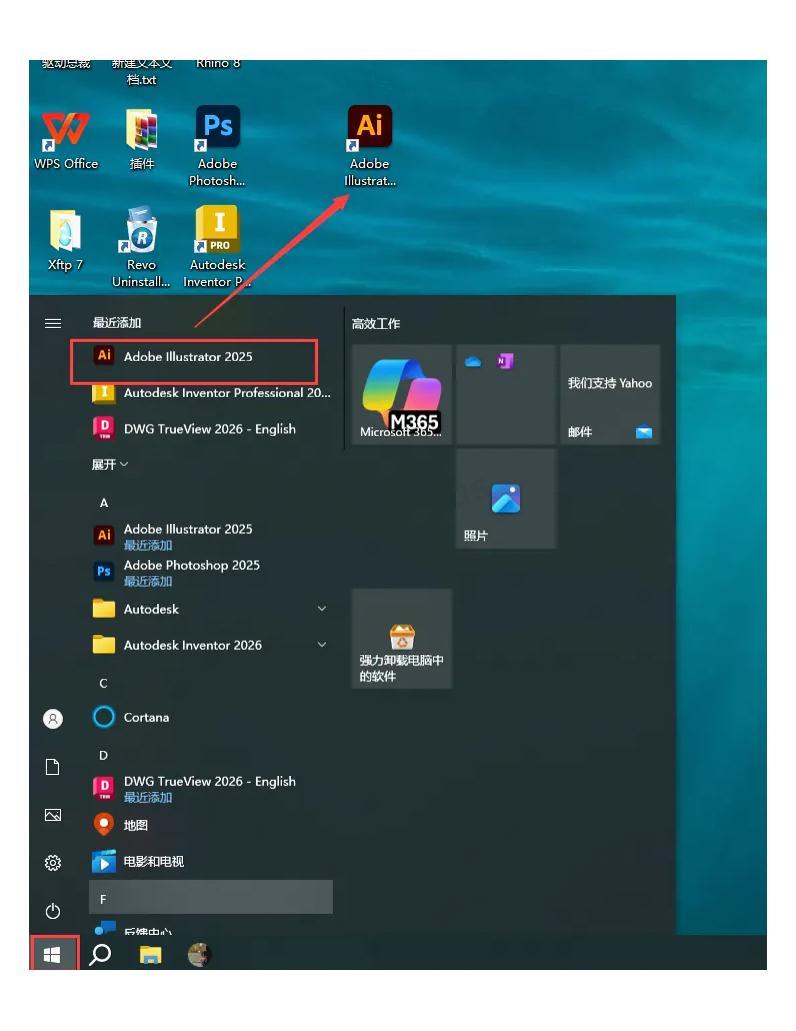Open the OneDrive and OneNote tile folder

[x=506, y=395]
